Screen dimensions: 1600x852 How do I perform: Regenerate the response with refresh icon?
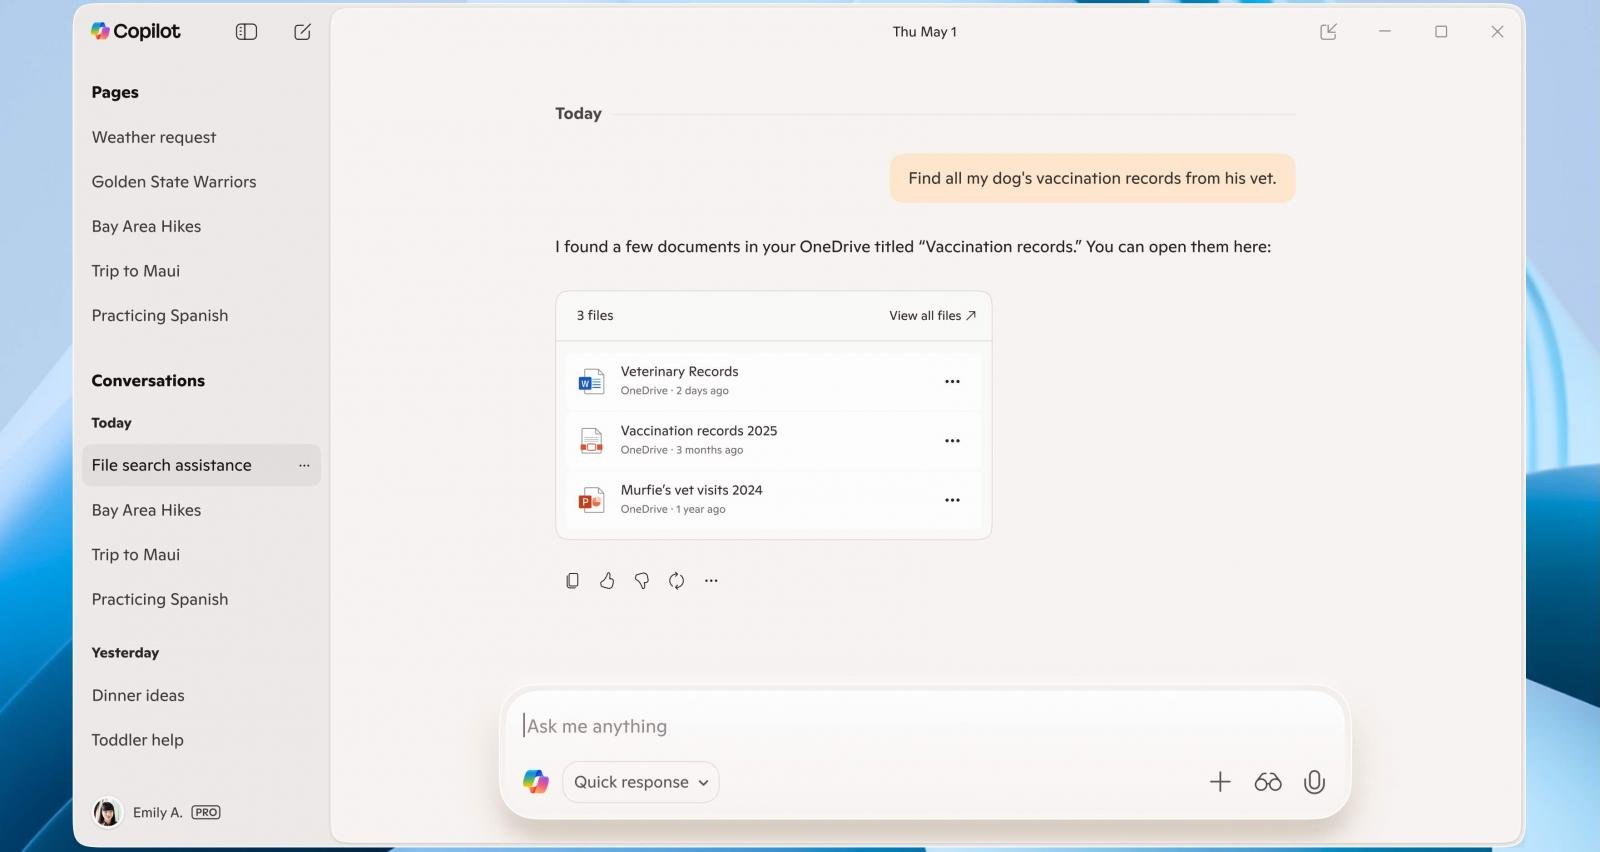click(677, 581)
